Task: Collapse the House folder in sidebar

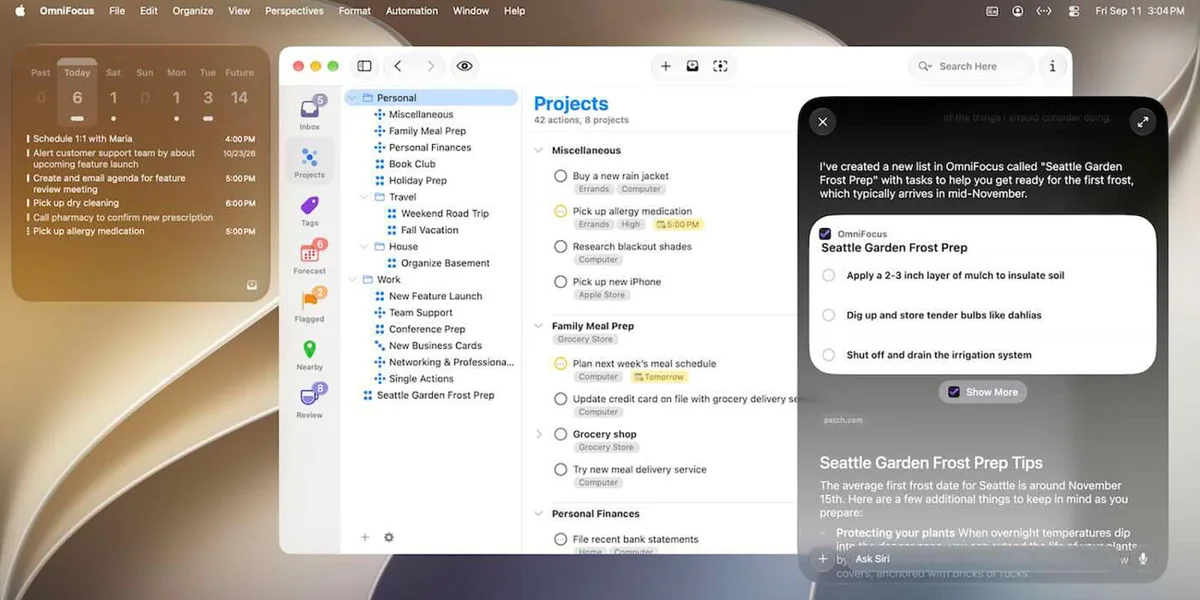Action: point(364,246)
